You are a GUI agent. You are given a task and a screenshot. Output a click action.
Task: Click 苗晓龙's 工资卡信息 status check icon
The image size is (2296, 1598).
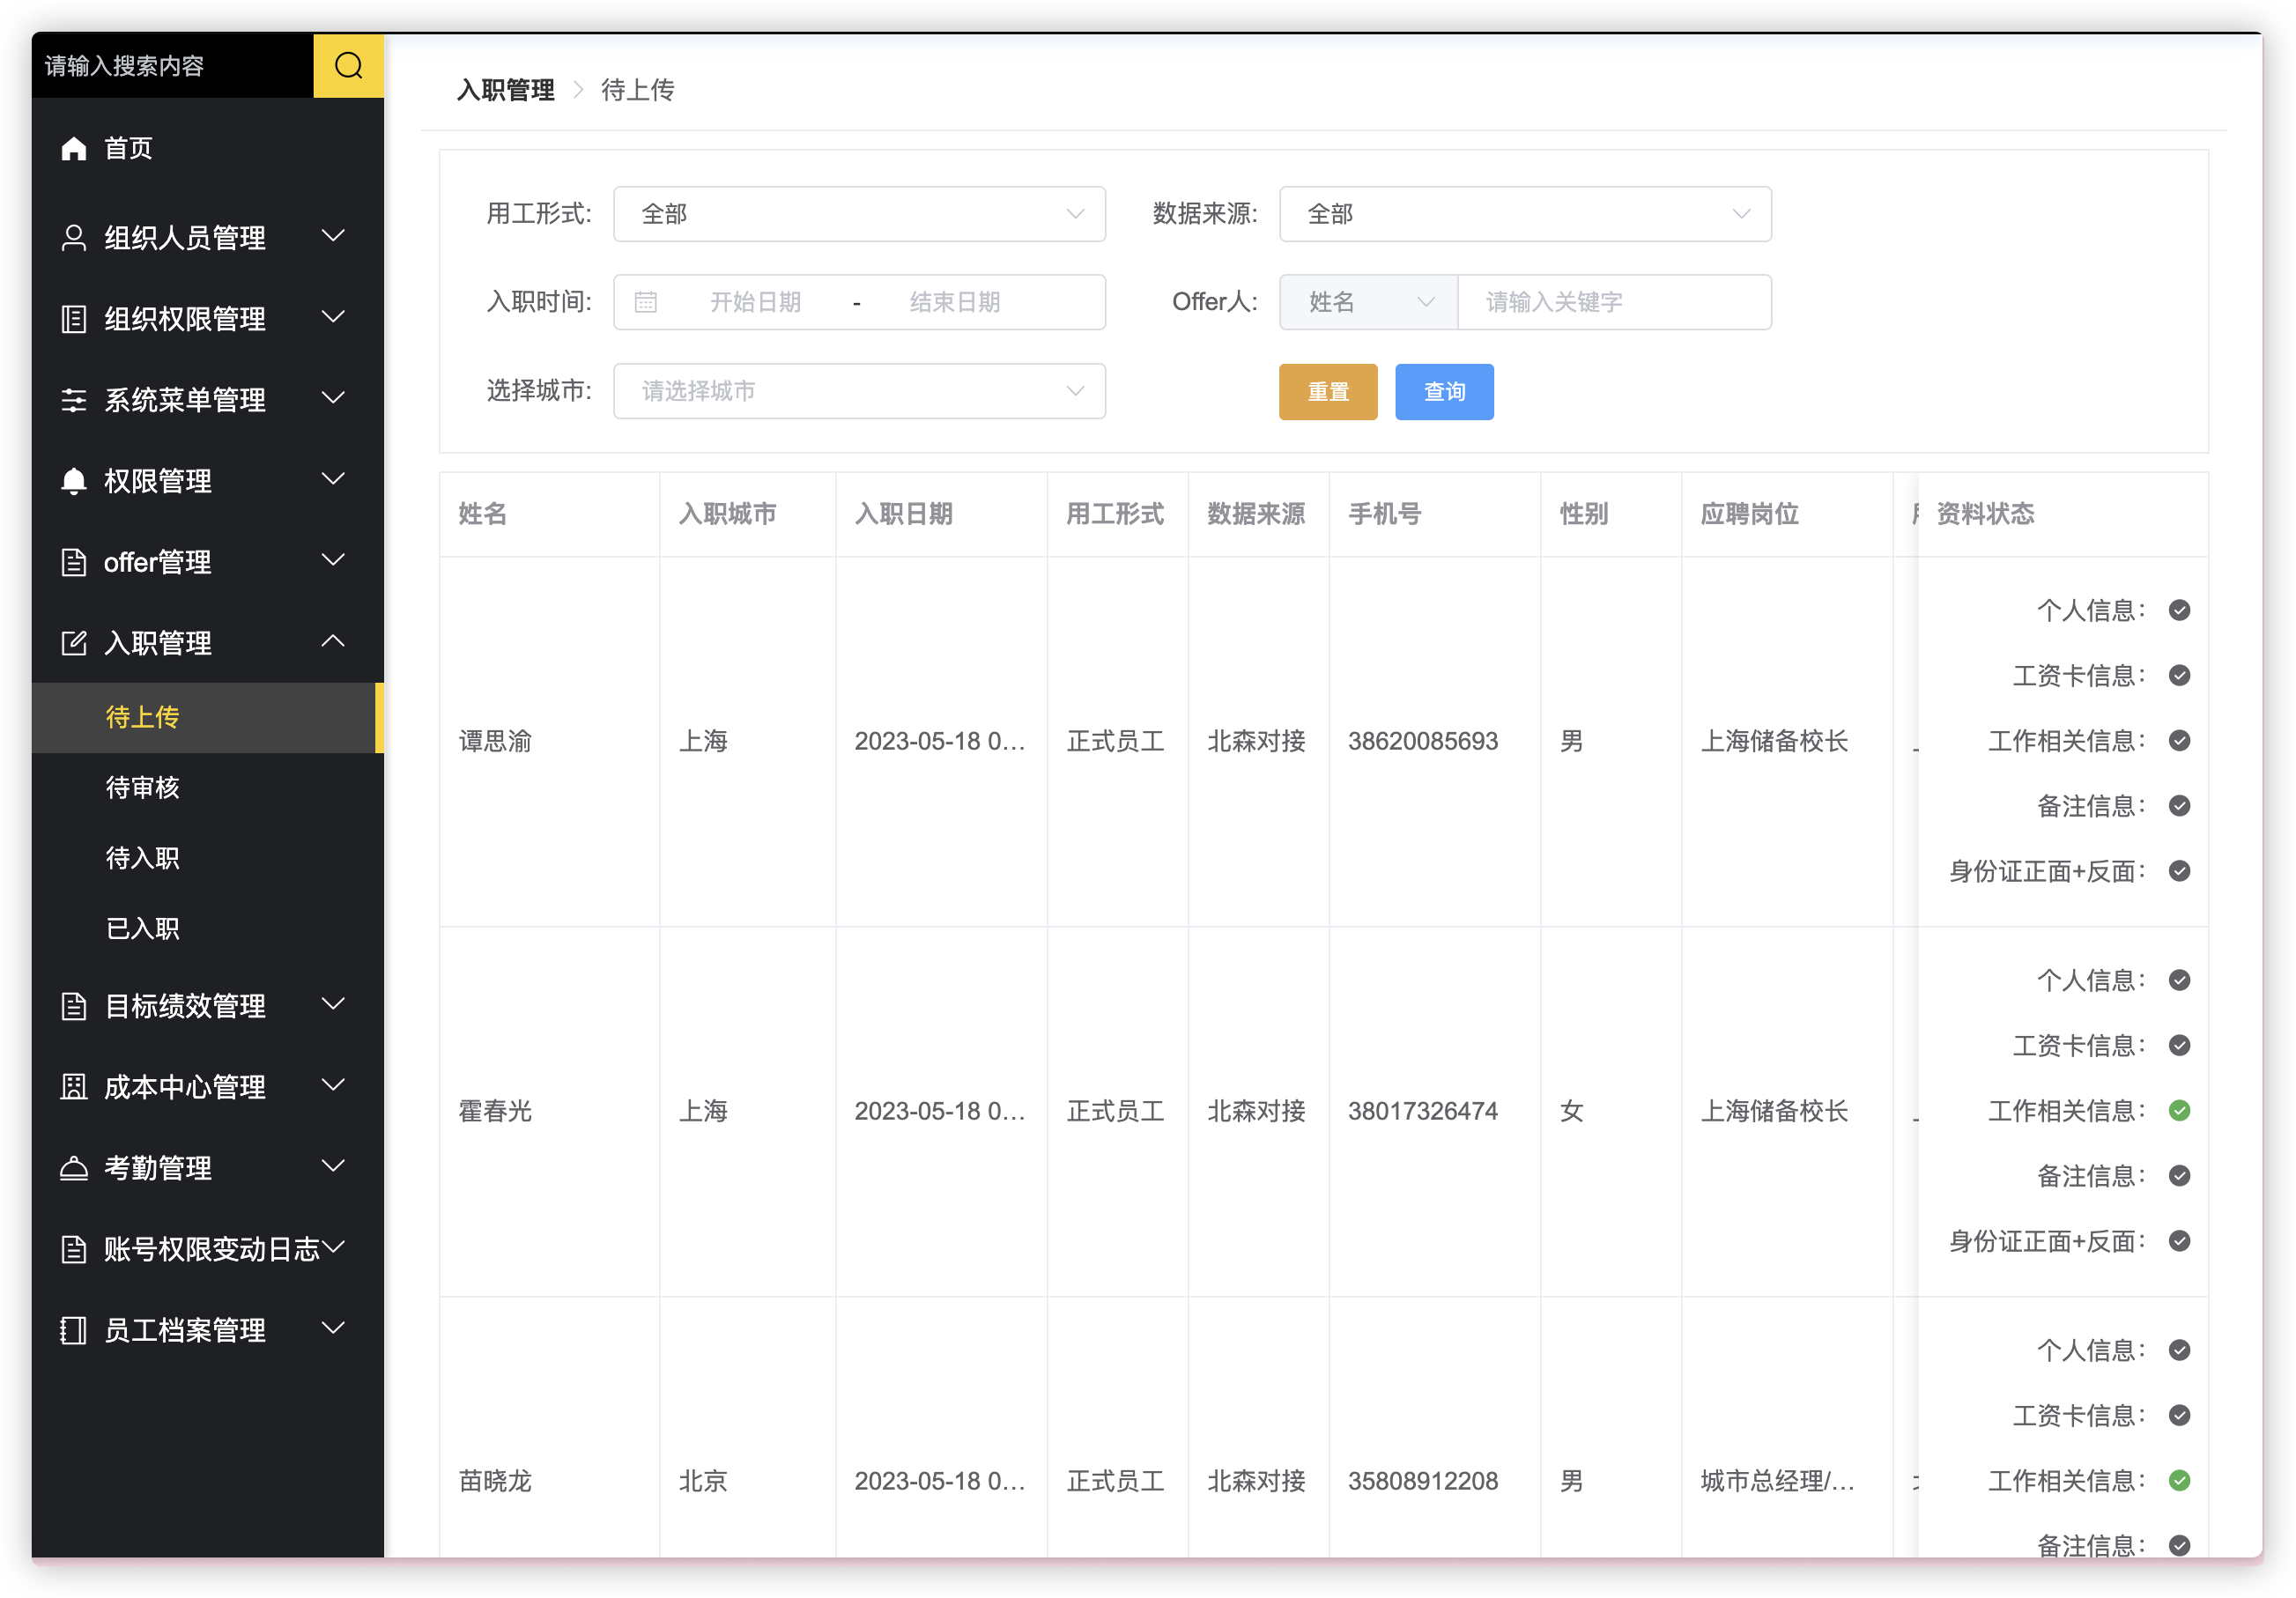pyautogui.click(x=2179, y=1415)
